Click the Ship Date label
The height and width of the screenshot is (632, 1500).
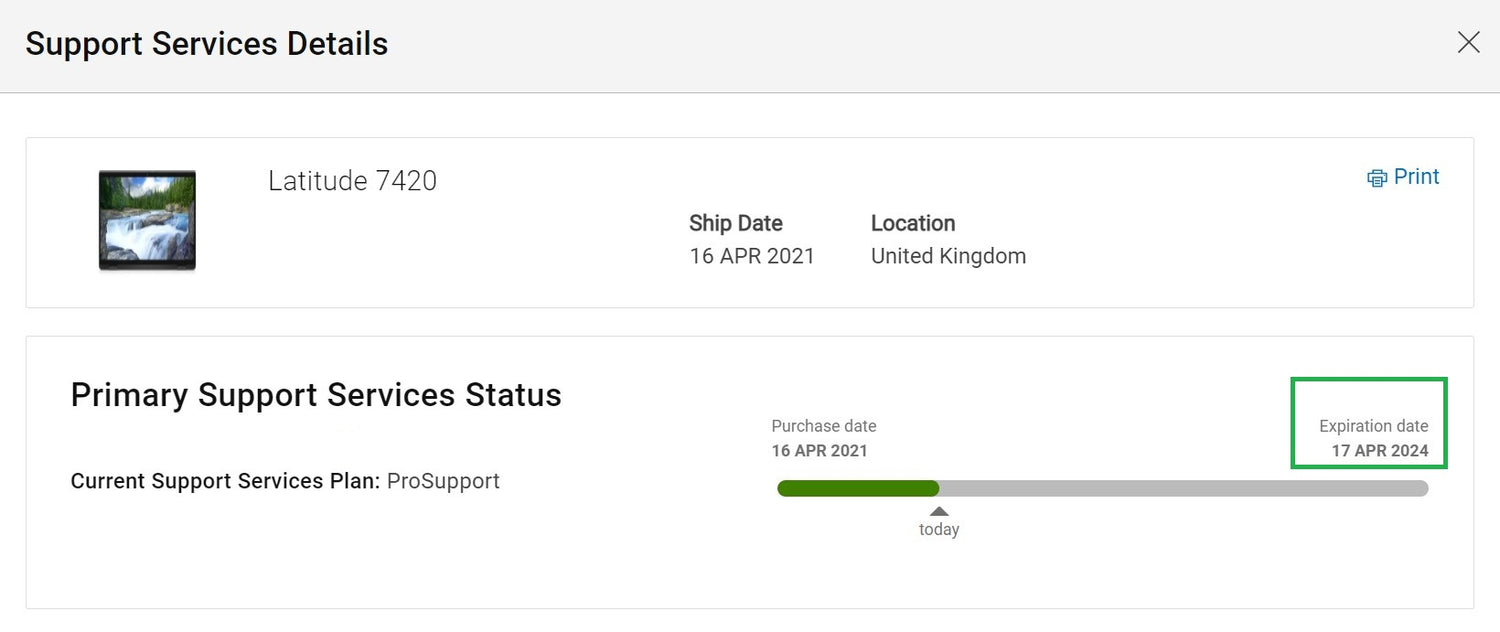click(x=735, y=223)
